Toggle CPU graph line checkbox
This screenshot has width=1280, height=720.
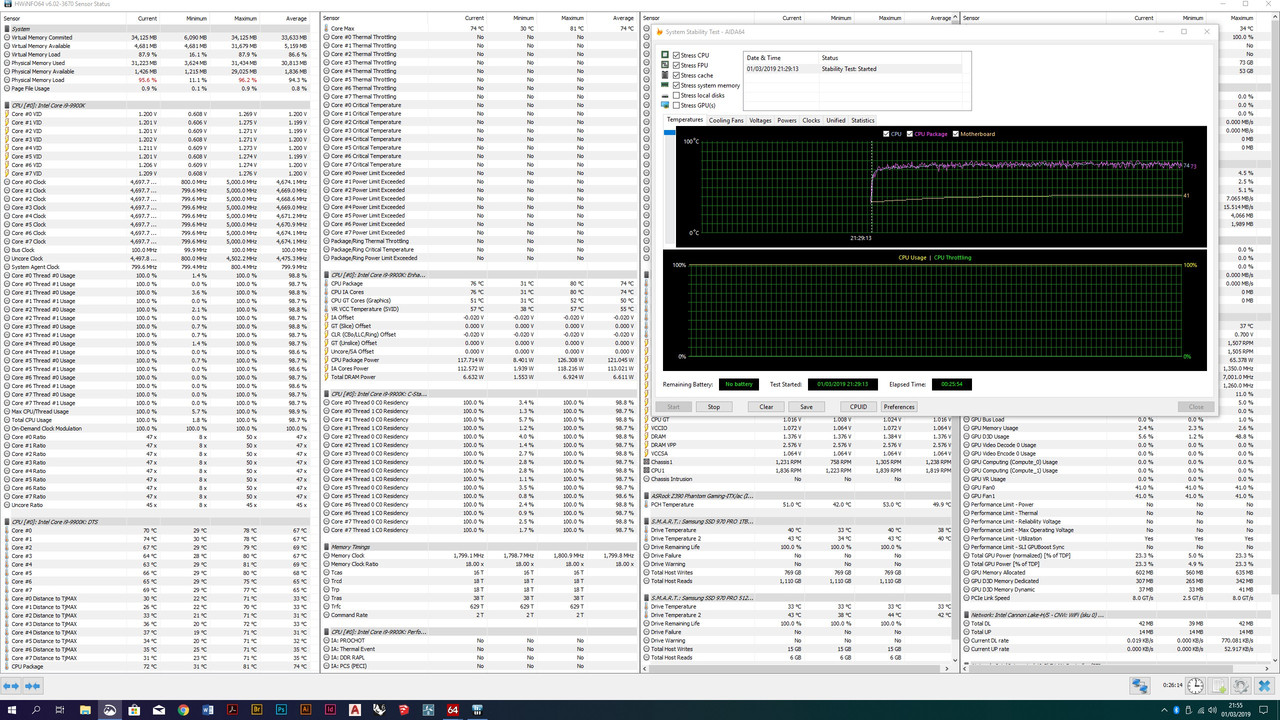tap(886, 134)
